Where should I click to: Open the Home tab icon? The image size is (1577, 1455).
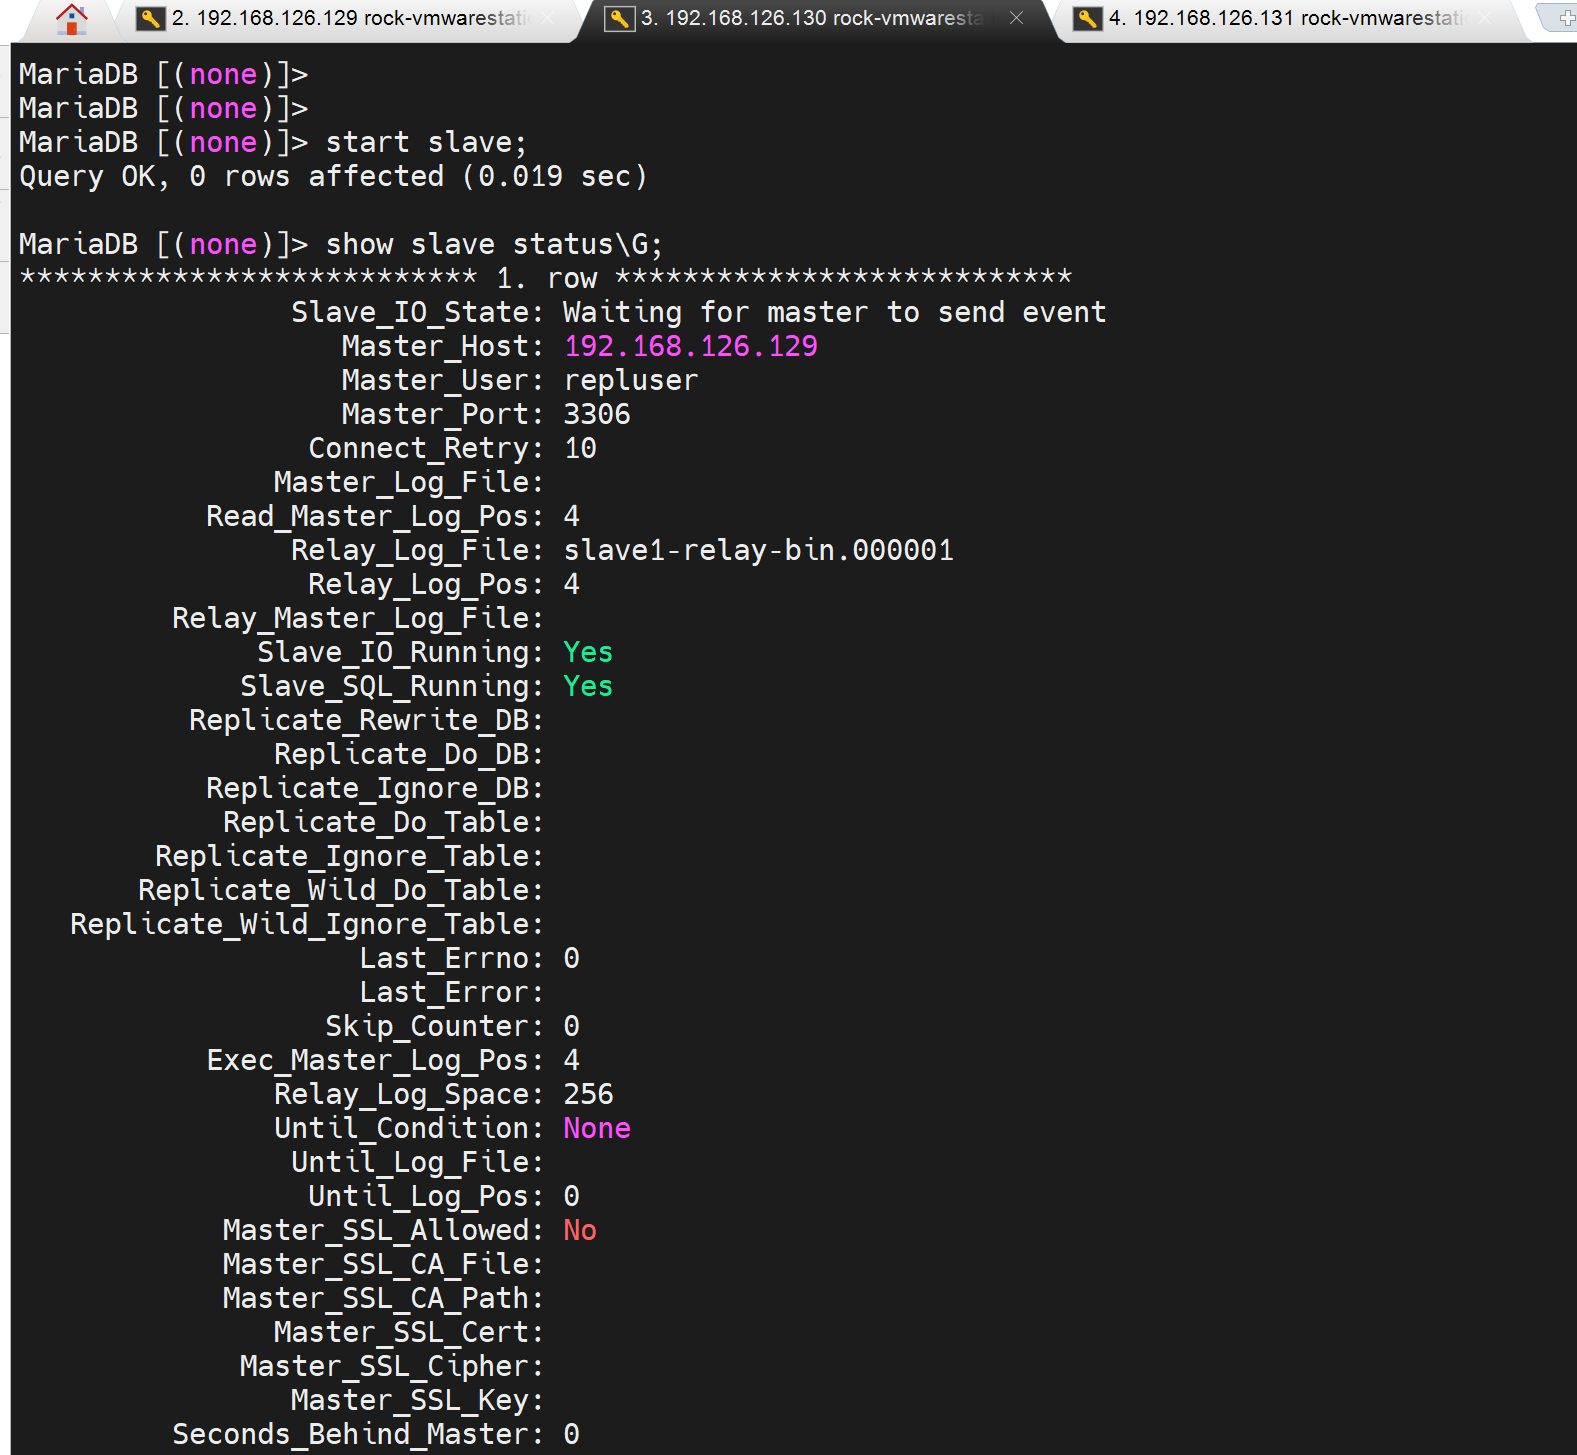71,18
